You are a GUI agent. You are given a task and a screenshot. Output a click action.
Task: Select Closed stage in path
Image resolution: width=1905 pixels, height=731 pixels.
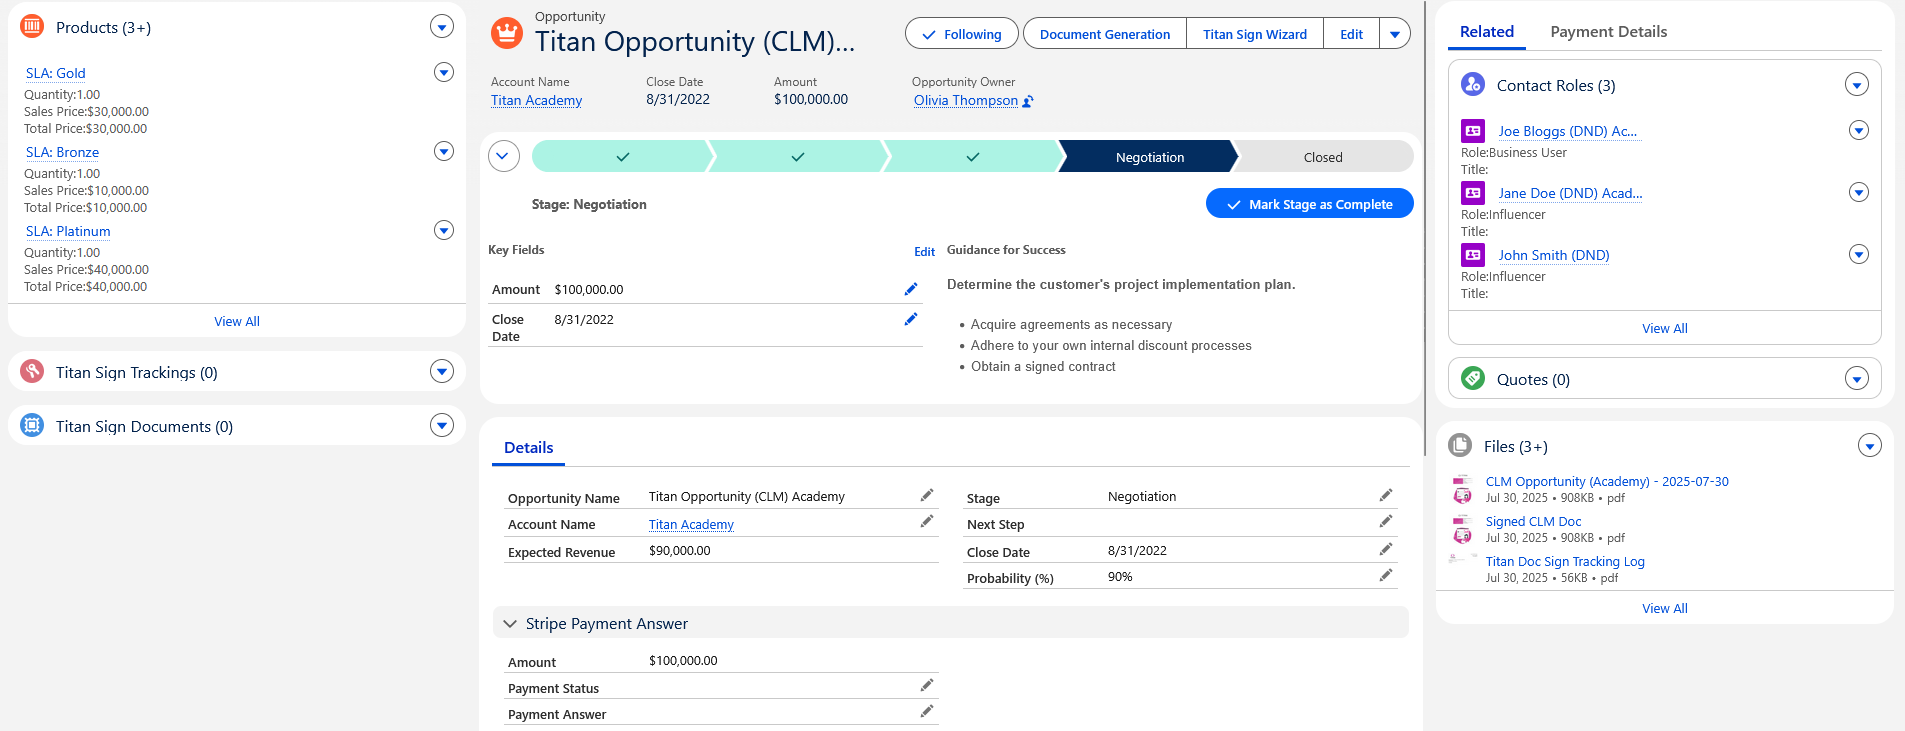coord(1322,157)
